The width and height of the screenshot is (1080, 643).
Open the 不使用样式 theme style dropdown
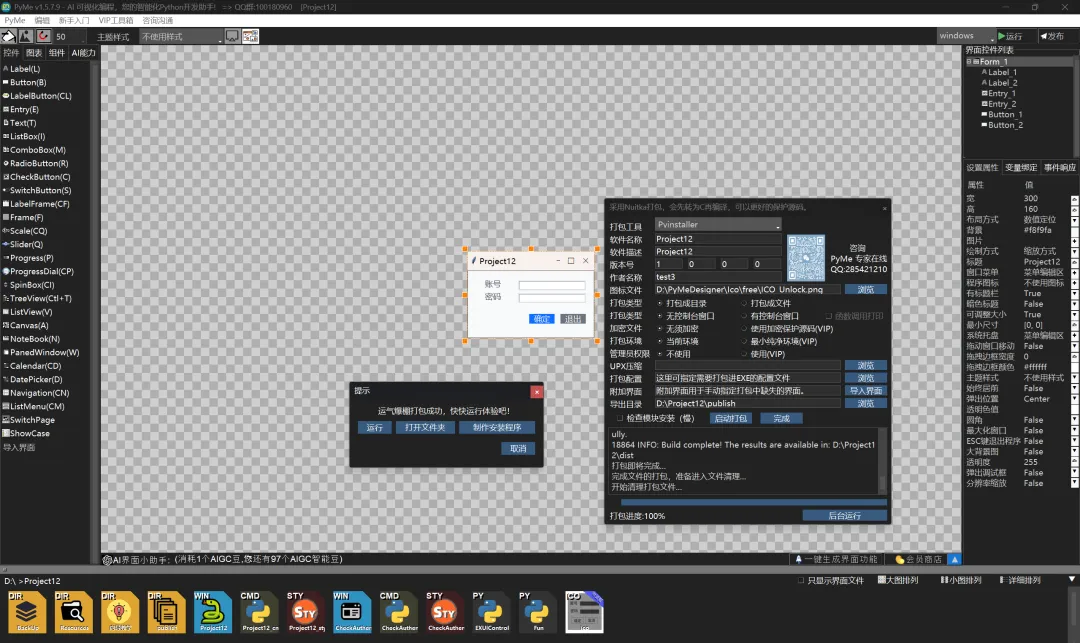coord(181,36)
